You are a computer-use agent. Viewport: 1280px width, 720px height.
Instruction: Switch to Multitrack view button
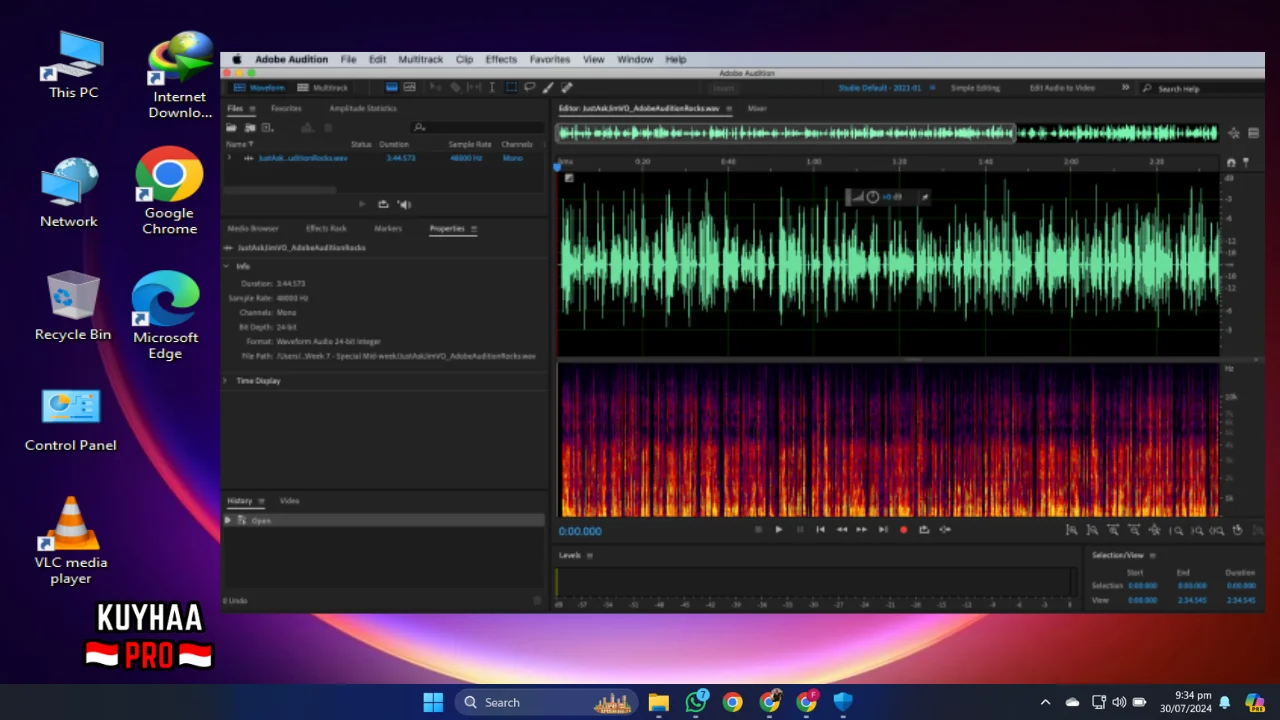[323, 88]
